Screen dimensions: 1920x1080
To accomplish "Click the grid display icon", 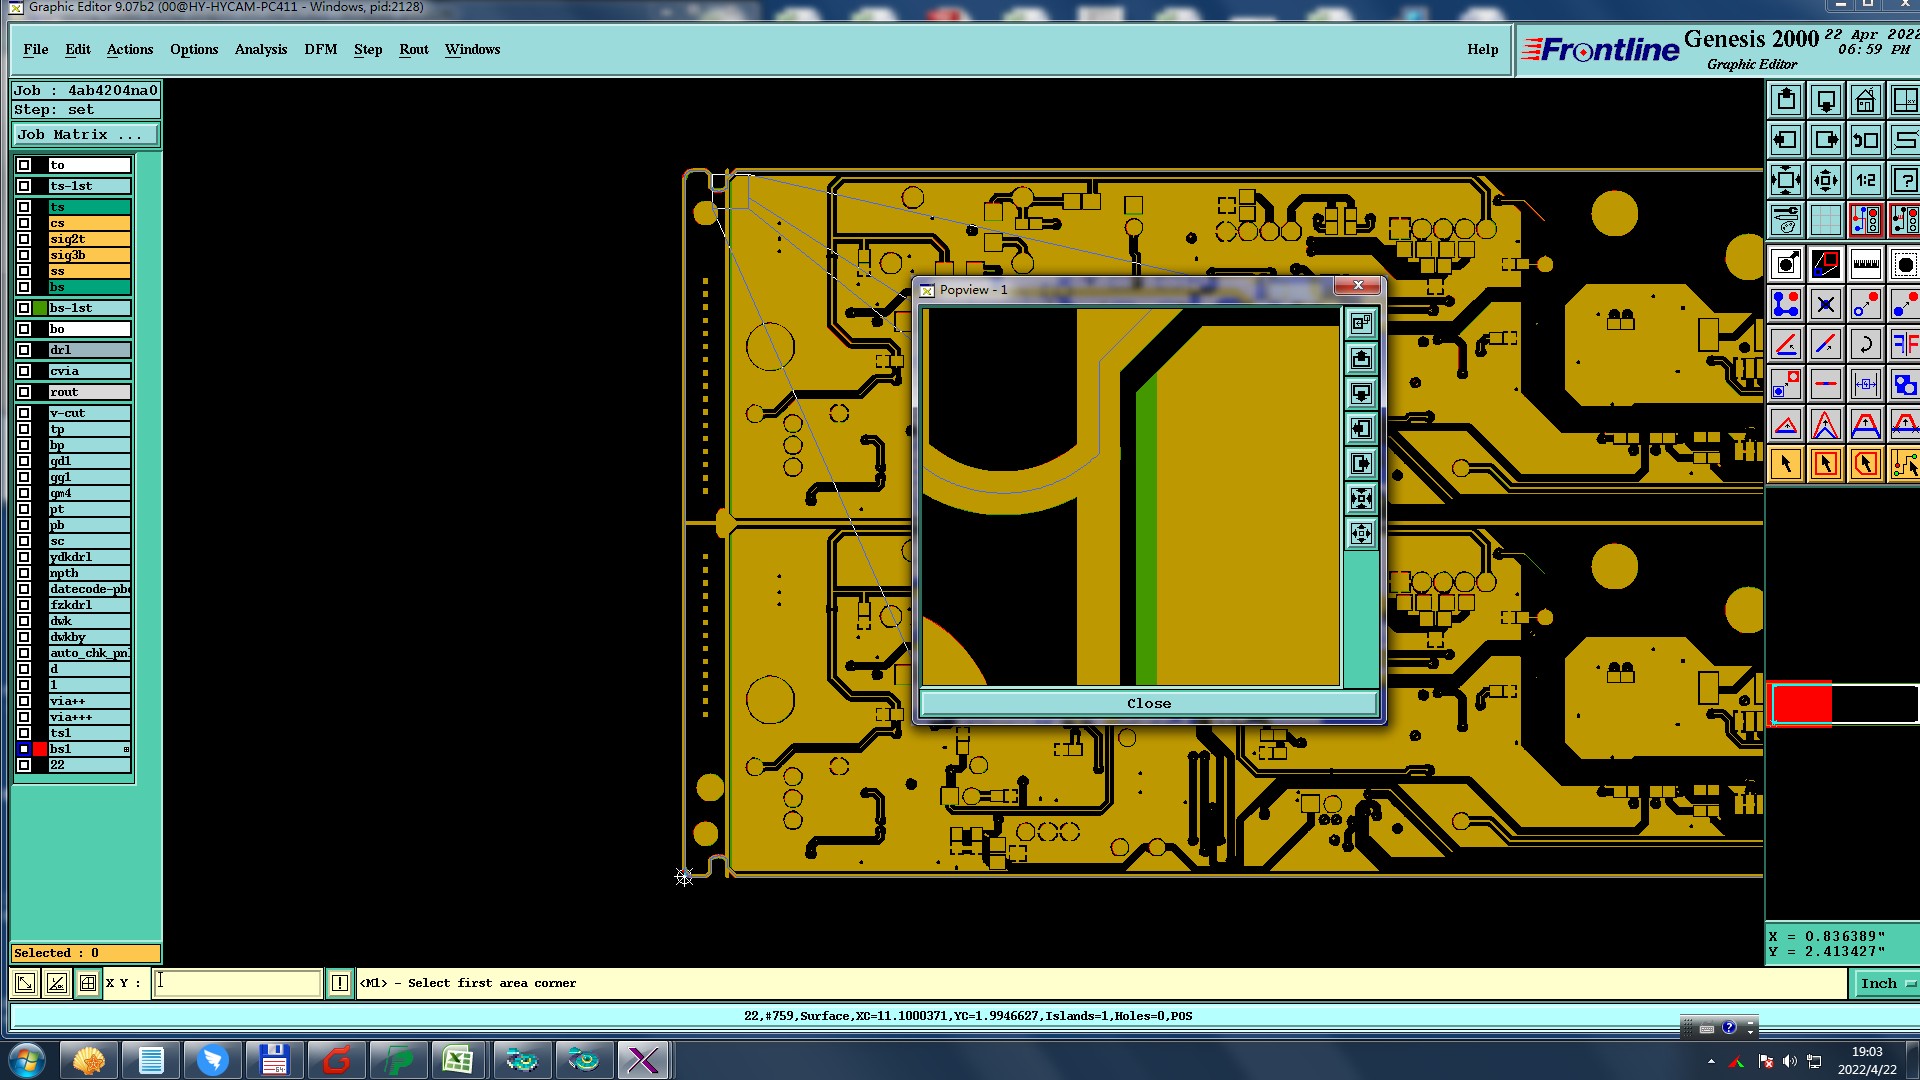I will [1825, 220].
